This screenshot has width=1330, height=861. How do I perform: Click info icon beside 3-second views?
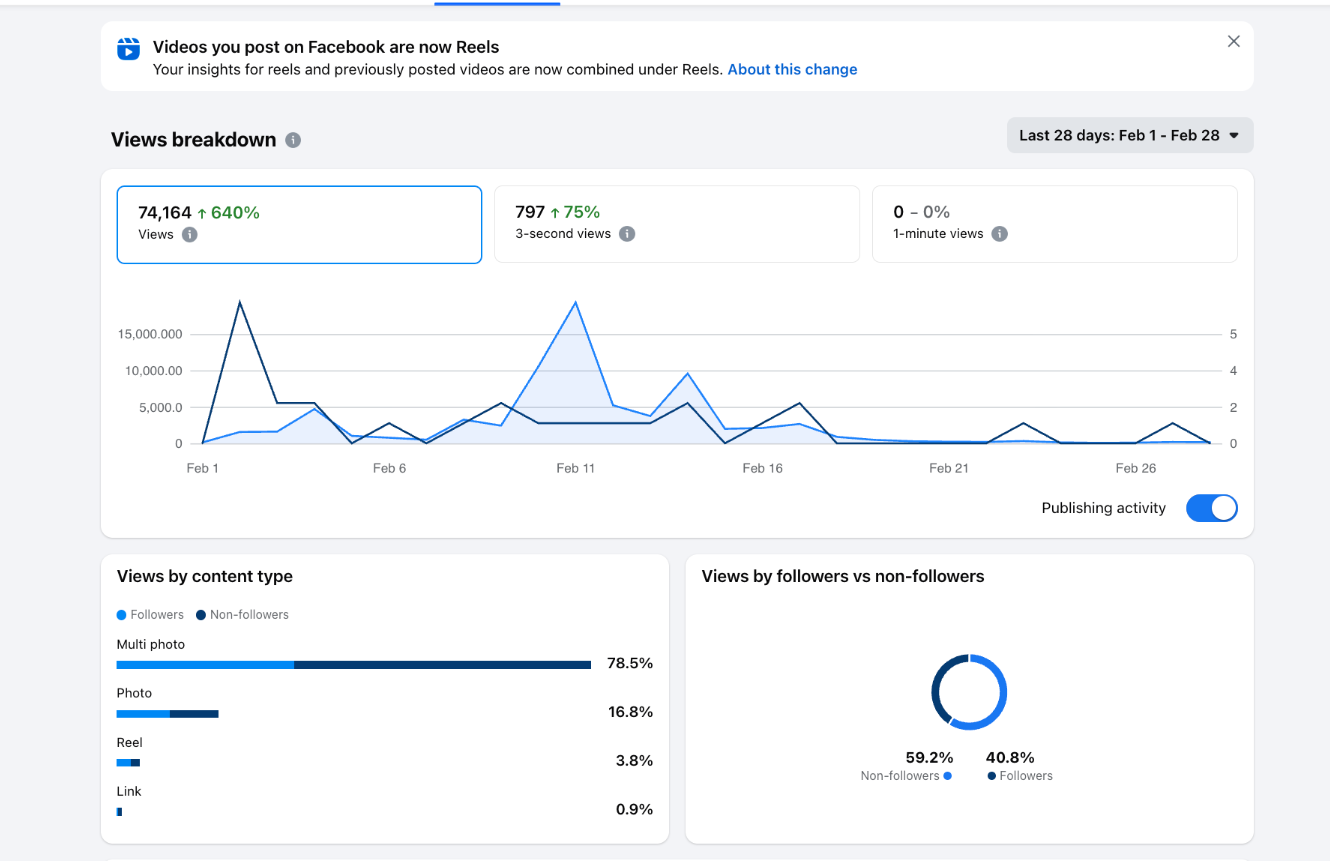(x=627, y=234)
